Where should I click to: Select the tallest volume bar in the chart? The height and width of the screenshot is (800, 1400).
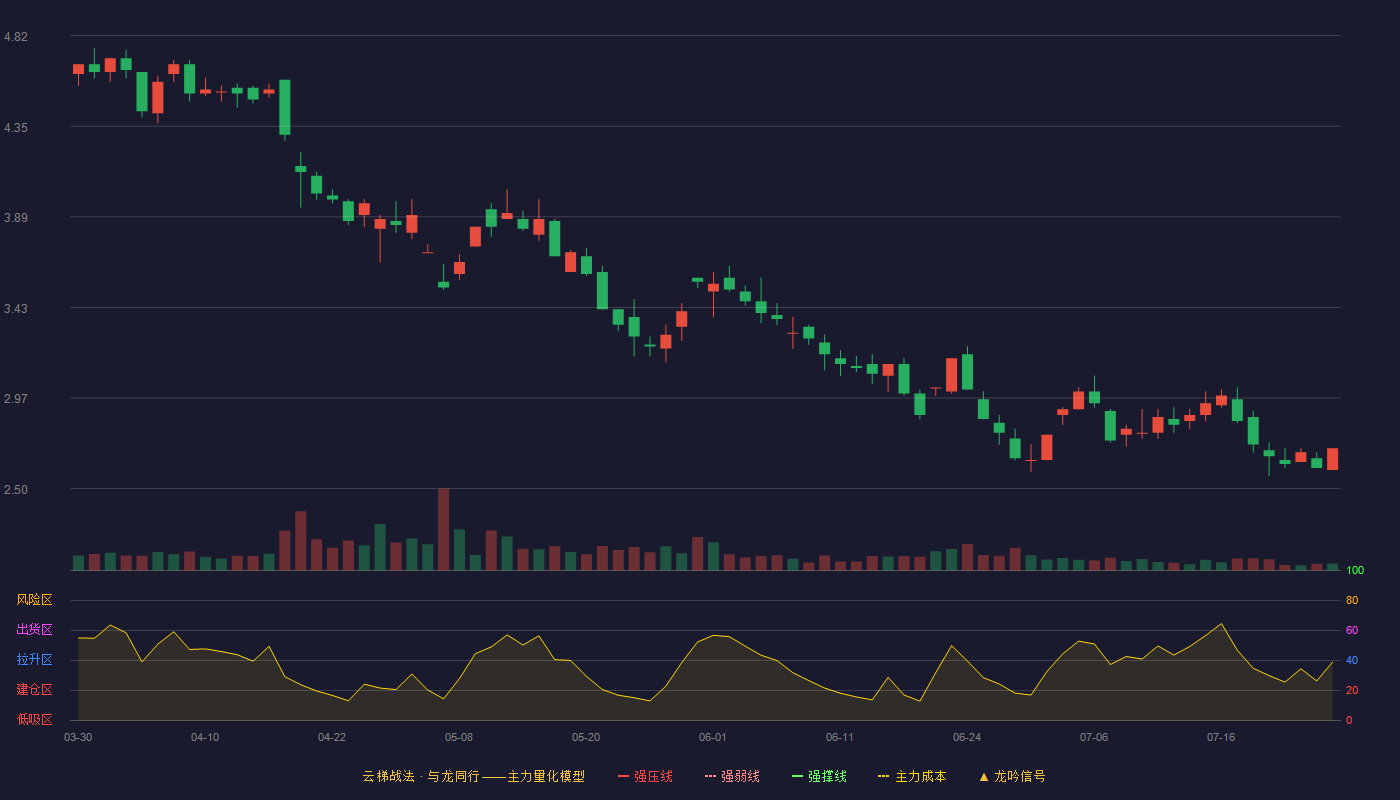point(443,529)
